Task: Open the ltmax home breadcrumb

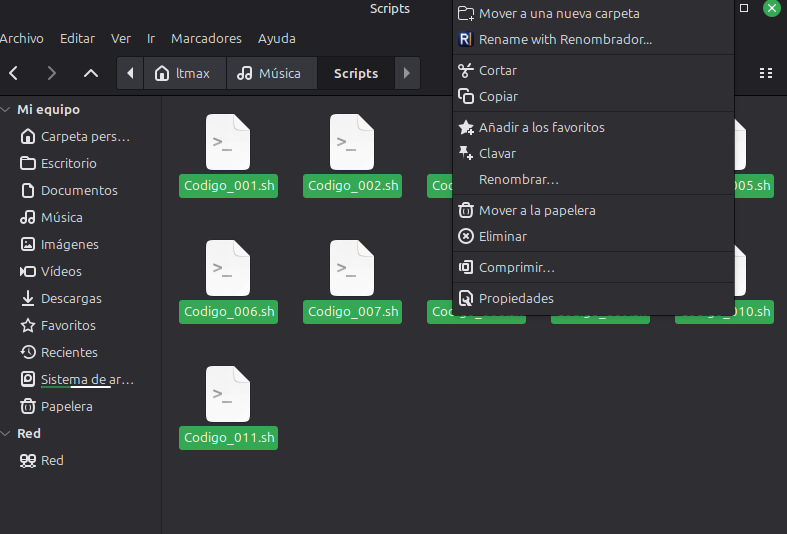Action: coord(185,73)
